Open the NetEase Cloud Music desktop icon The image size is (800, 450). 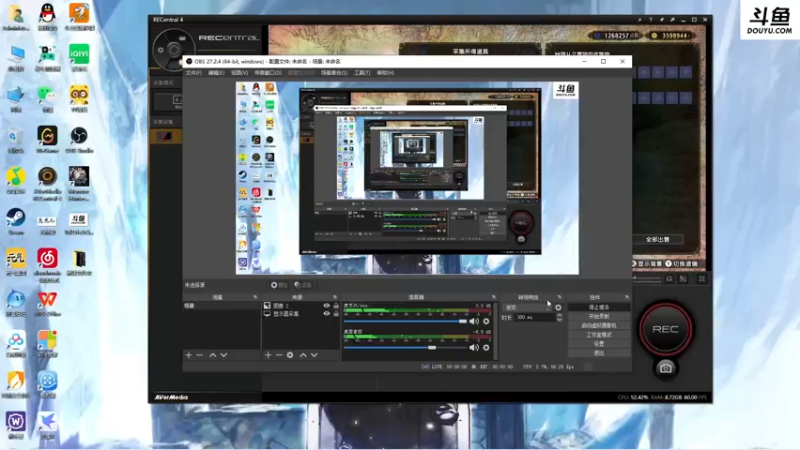click(x=47, y=264)
